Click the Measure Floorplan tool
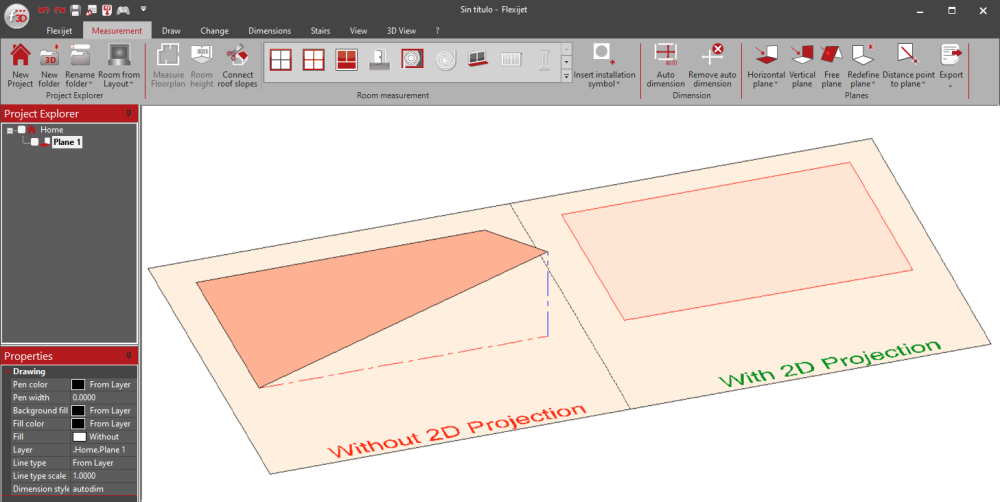Screen dimensions: 1000x502 click(x=168, y=66)
